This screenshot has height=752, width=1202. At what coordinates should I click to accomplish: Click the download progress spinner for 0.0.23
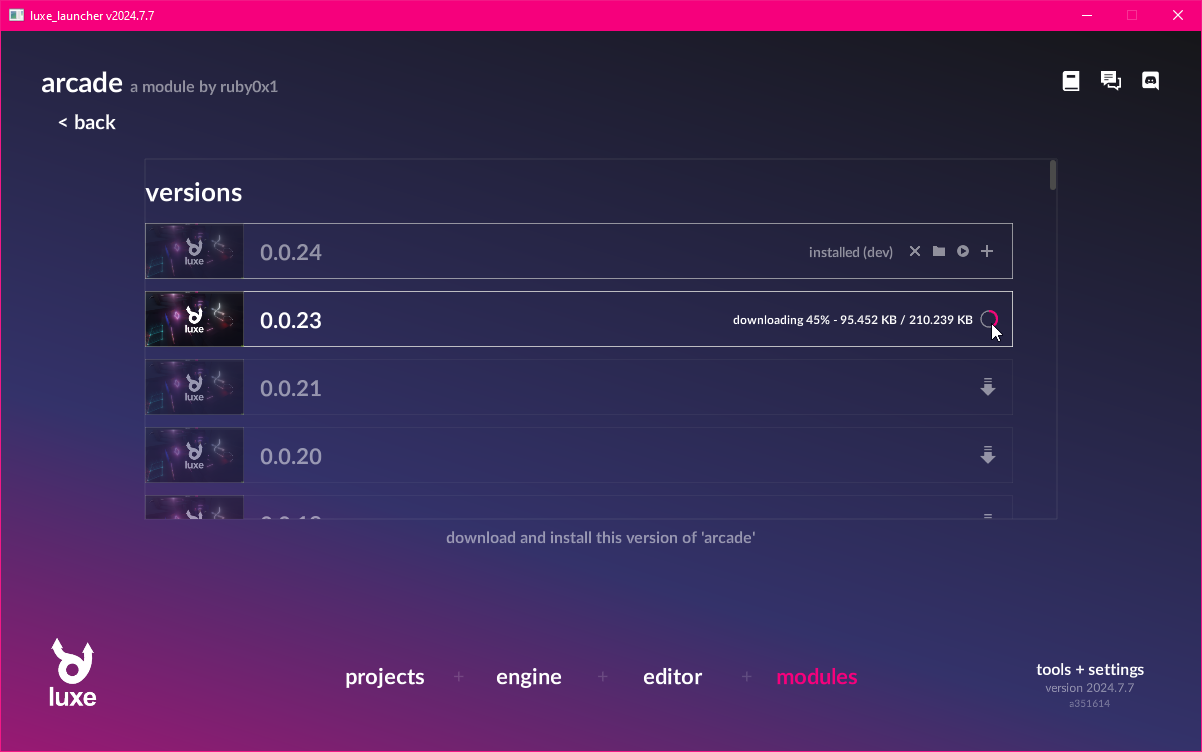989,319
